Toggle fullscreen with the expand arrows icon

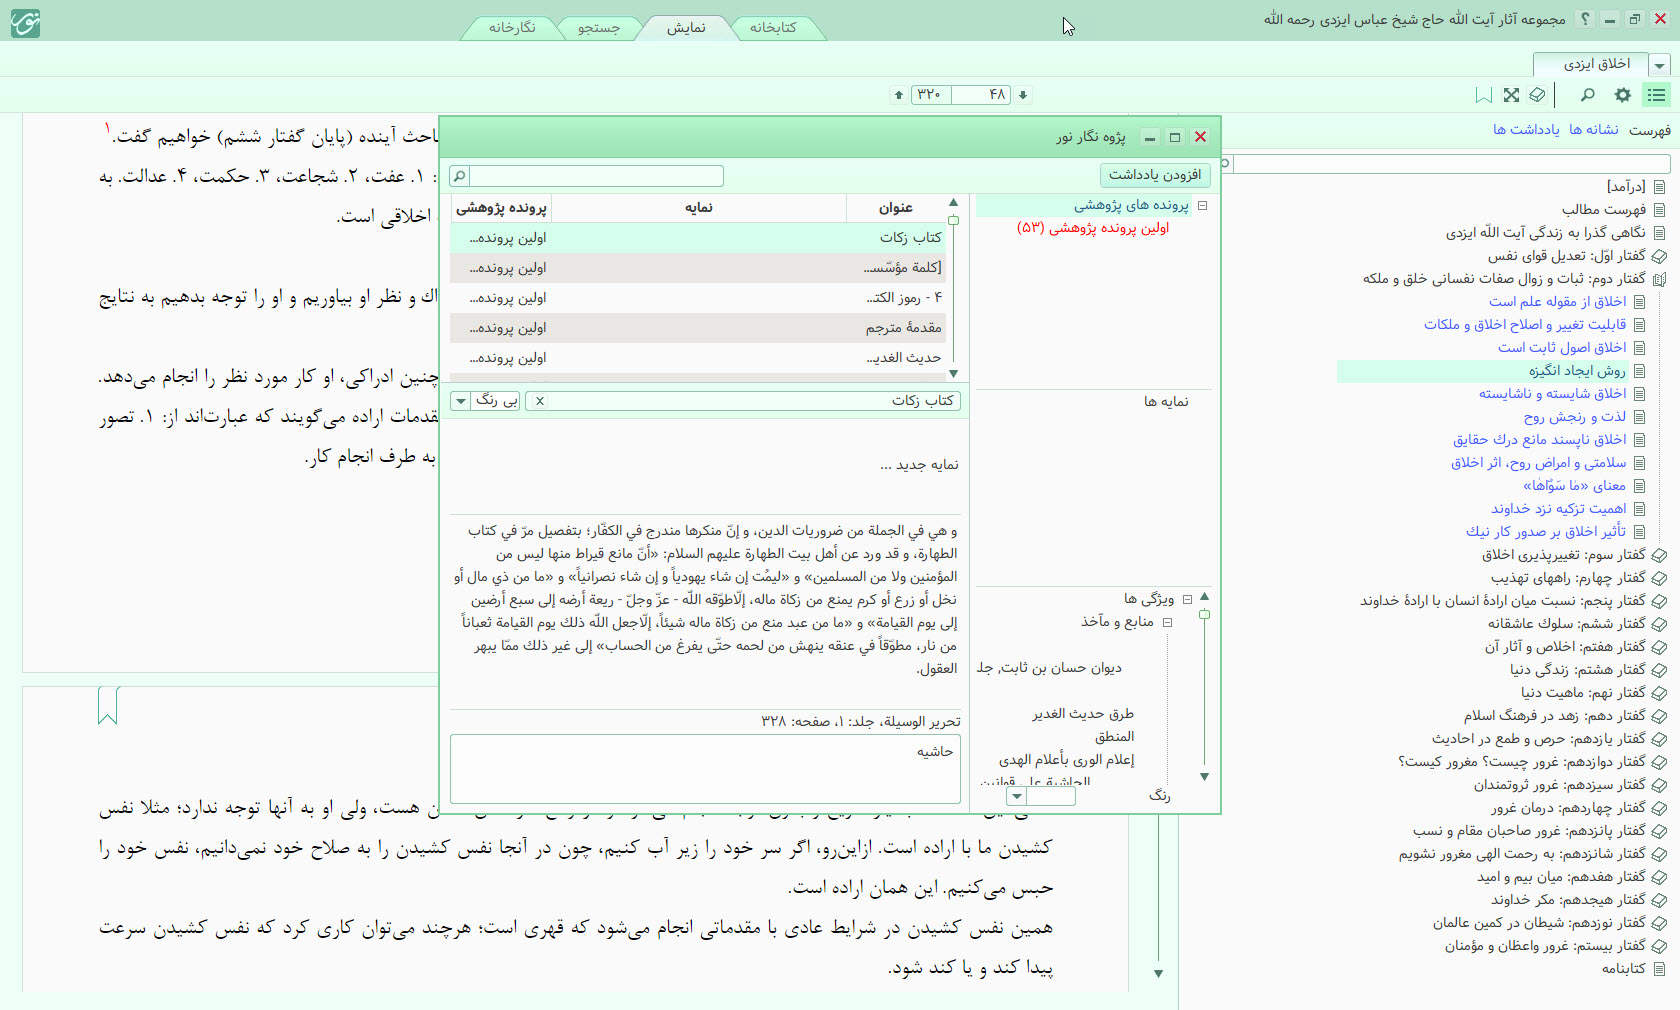(x=1511, y=95)
